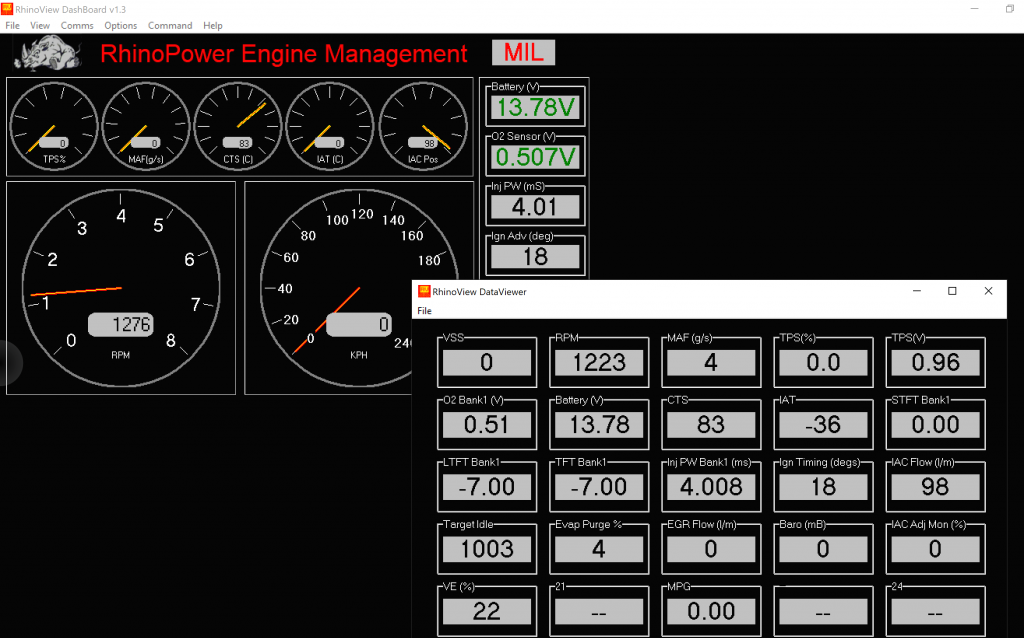Viewport: 1024px width, 638px height.
Task: Click the Target Idle value 1003
Action: point(487,549)
